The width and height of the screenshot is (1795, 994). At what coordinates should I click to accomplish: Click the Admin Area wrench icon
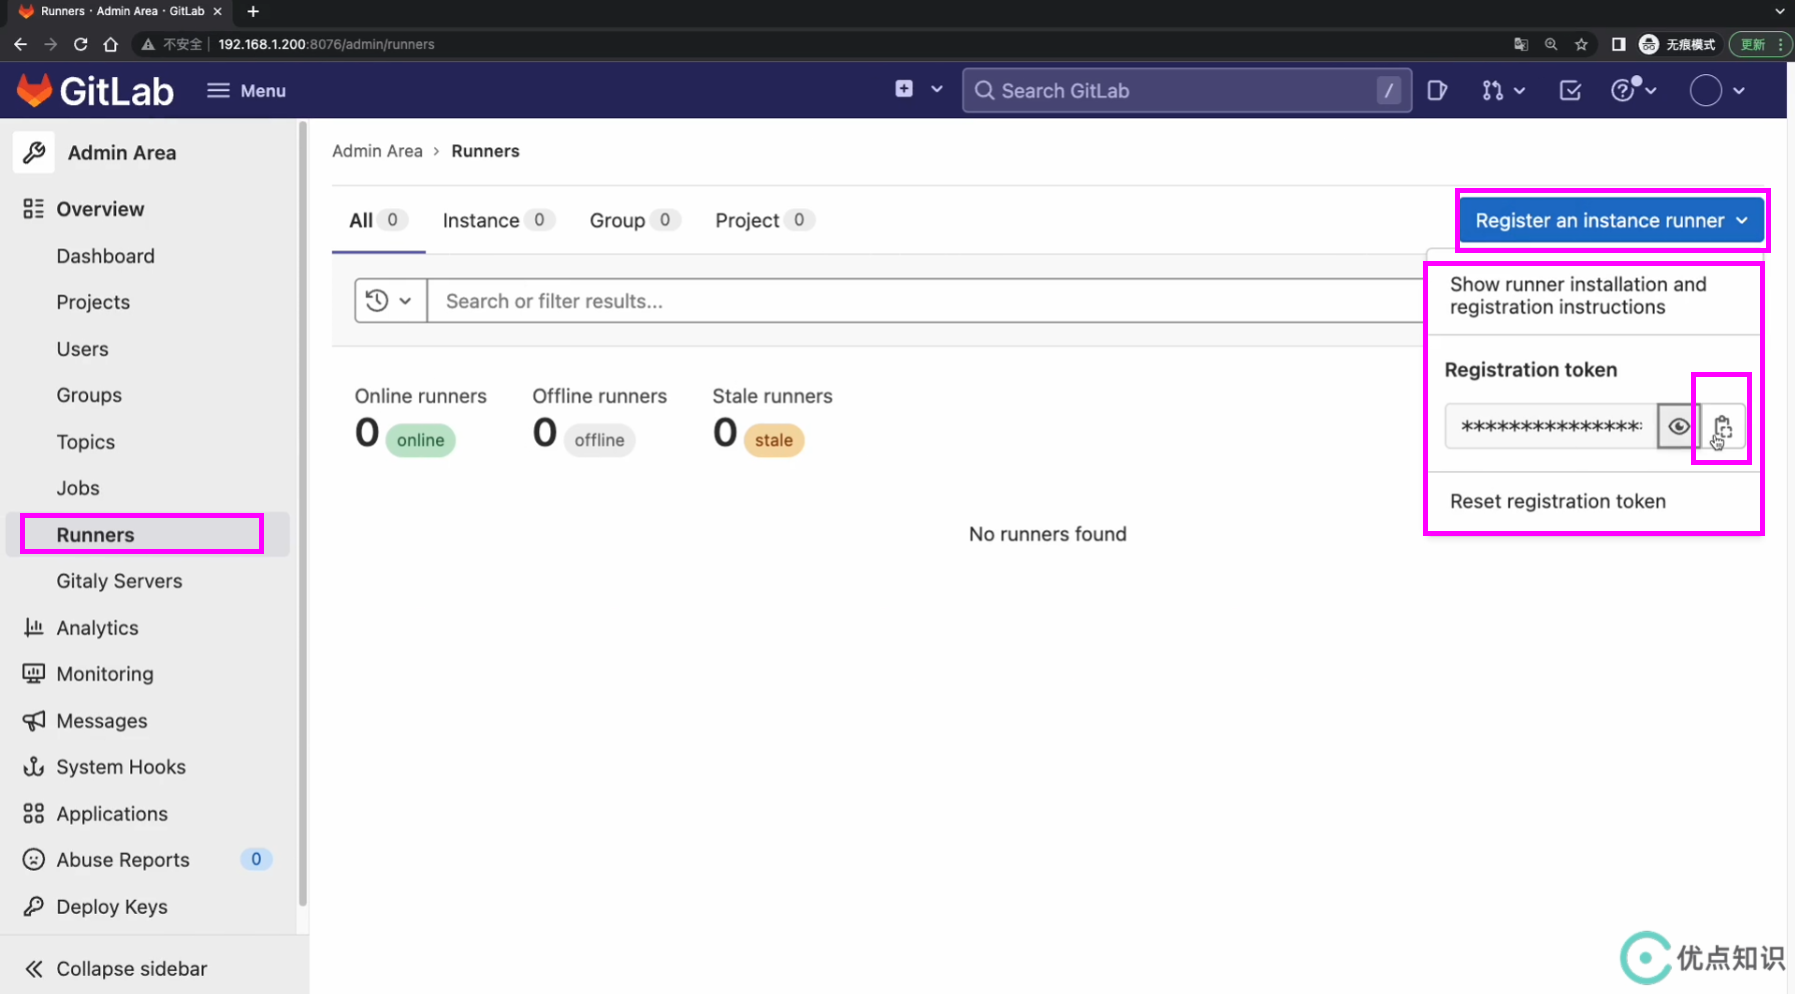pyautogui.click(x=34, y=153)
